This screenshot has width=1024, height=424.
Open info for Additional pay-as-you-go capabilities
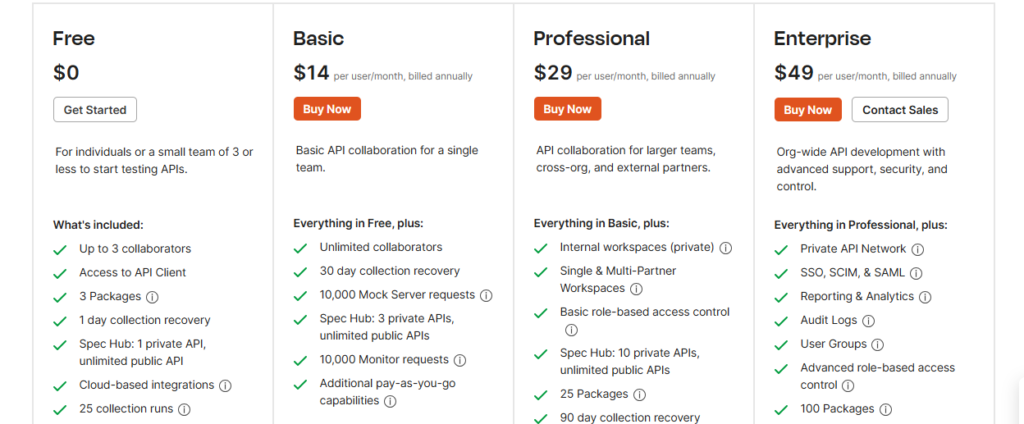coord(390,402)
